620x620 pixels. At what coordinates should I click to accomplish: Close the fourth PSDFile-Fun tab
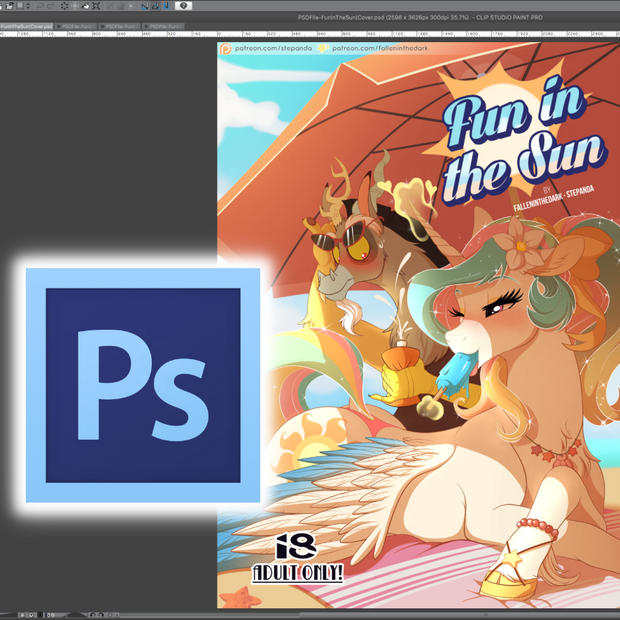tap(146, 26)
